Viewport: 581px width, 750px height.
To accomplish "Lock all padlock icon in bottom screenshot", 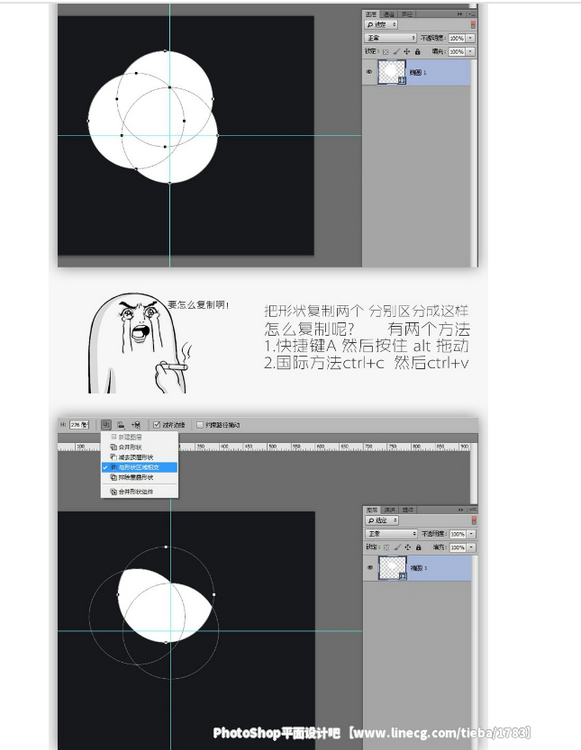I will click(418, 547).
